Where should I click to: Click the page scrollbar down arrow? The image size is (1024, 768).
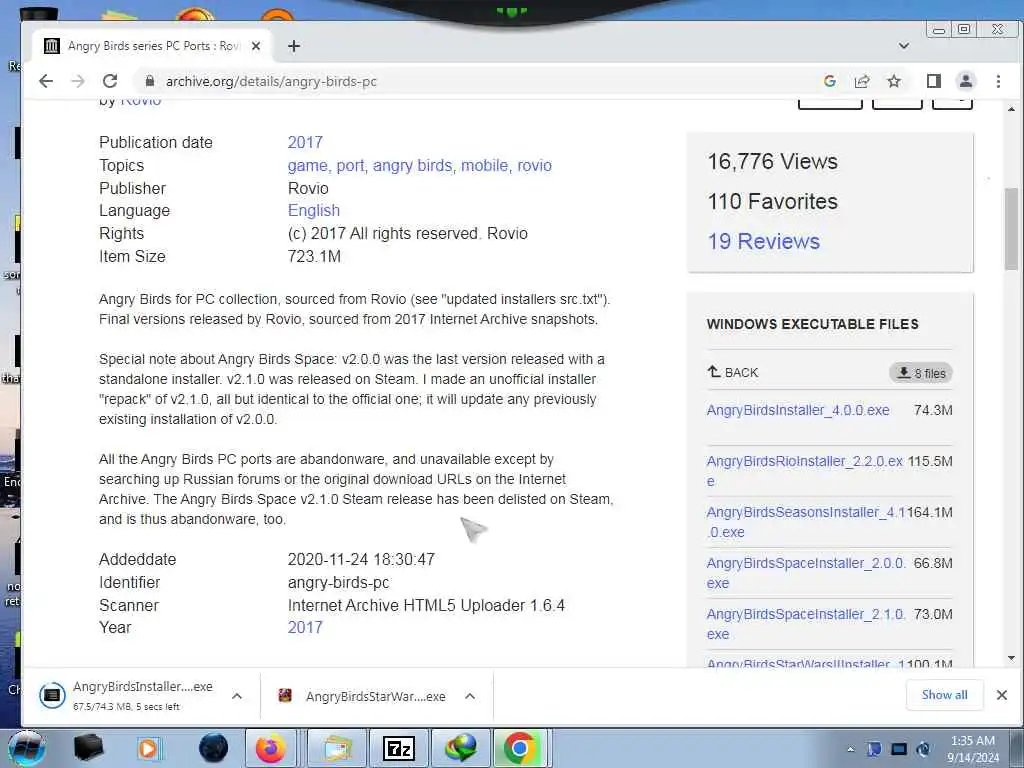[1011, 658]
